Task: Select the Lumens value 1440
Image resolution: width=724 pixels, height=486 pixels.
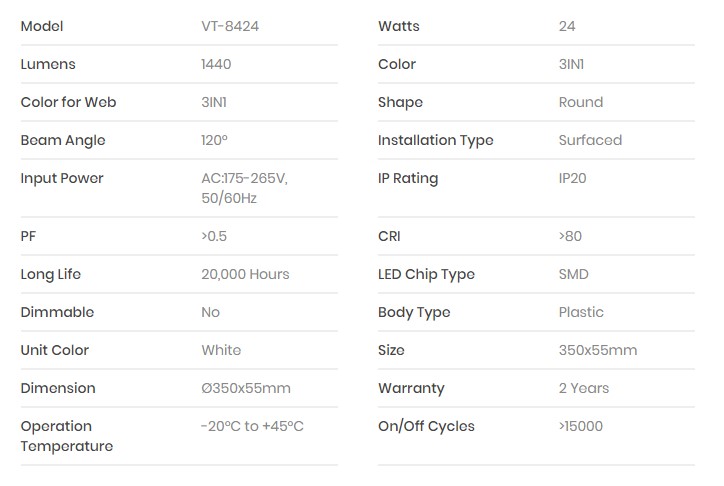Action: tap(216, 64)
